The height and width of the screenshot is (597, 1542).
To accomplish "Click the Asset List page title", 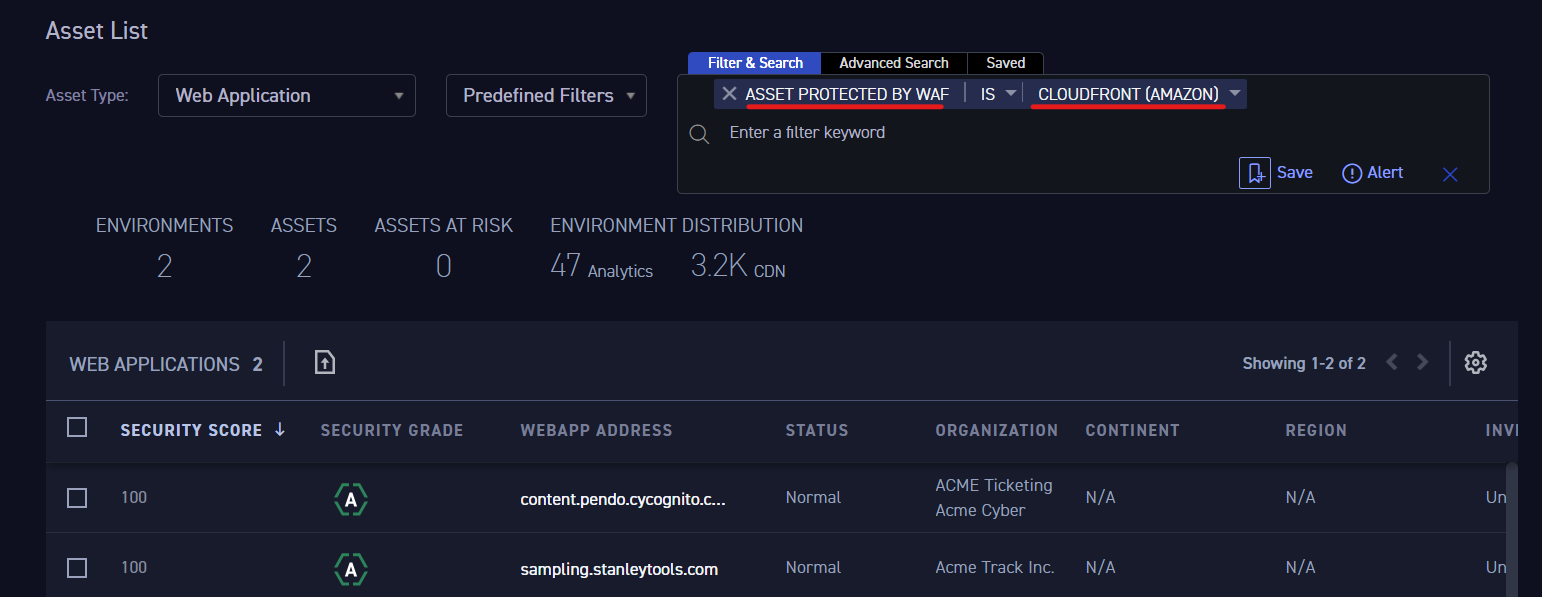I will point(97,31).
